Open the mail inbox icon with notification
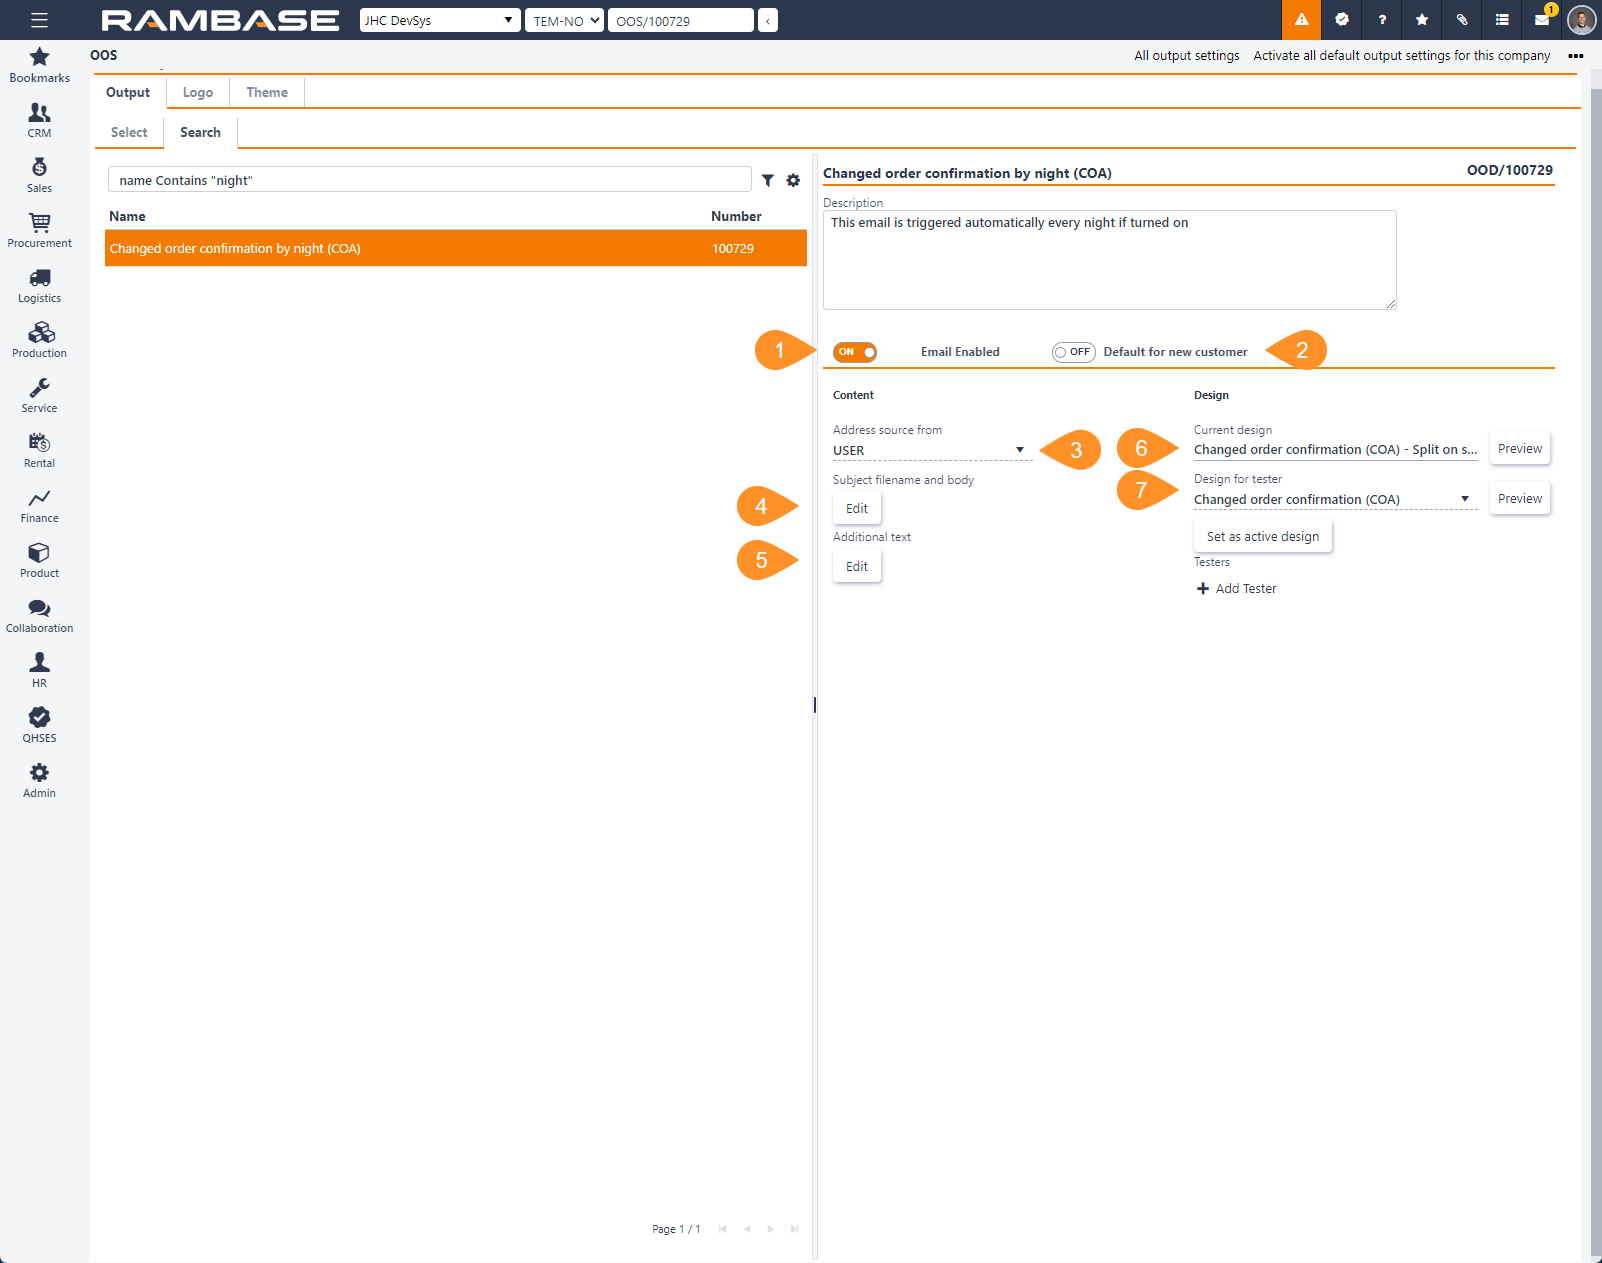Image resolution: width=1602 pixels, height=1263 pixels. point(1541,20)
